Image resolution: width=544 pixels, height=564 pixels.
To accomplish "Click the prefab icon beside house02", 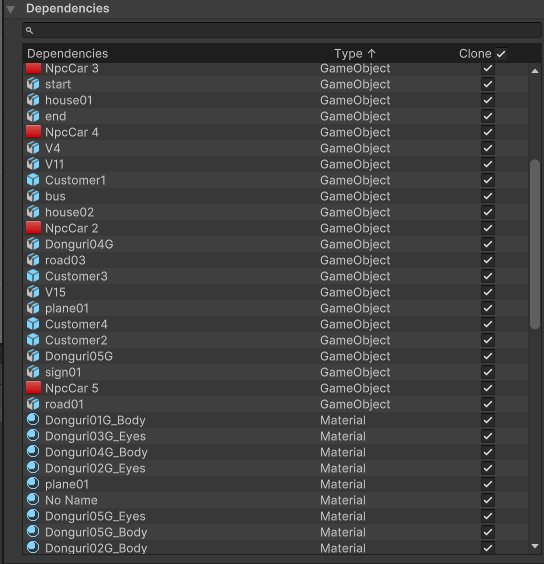I will coord(33,212).
